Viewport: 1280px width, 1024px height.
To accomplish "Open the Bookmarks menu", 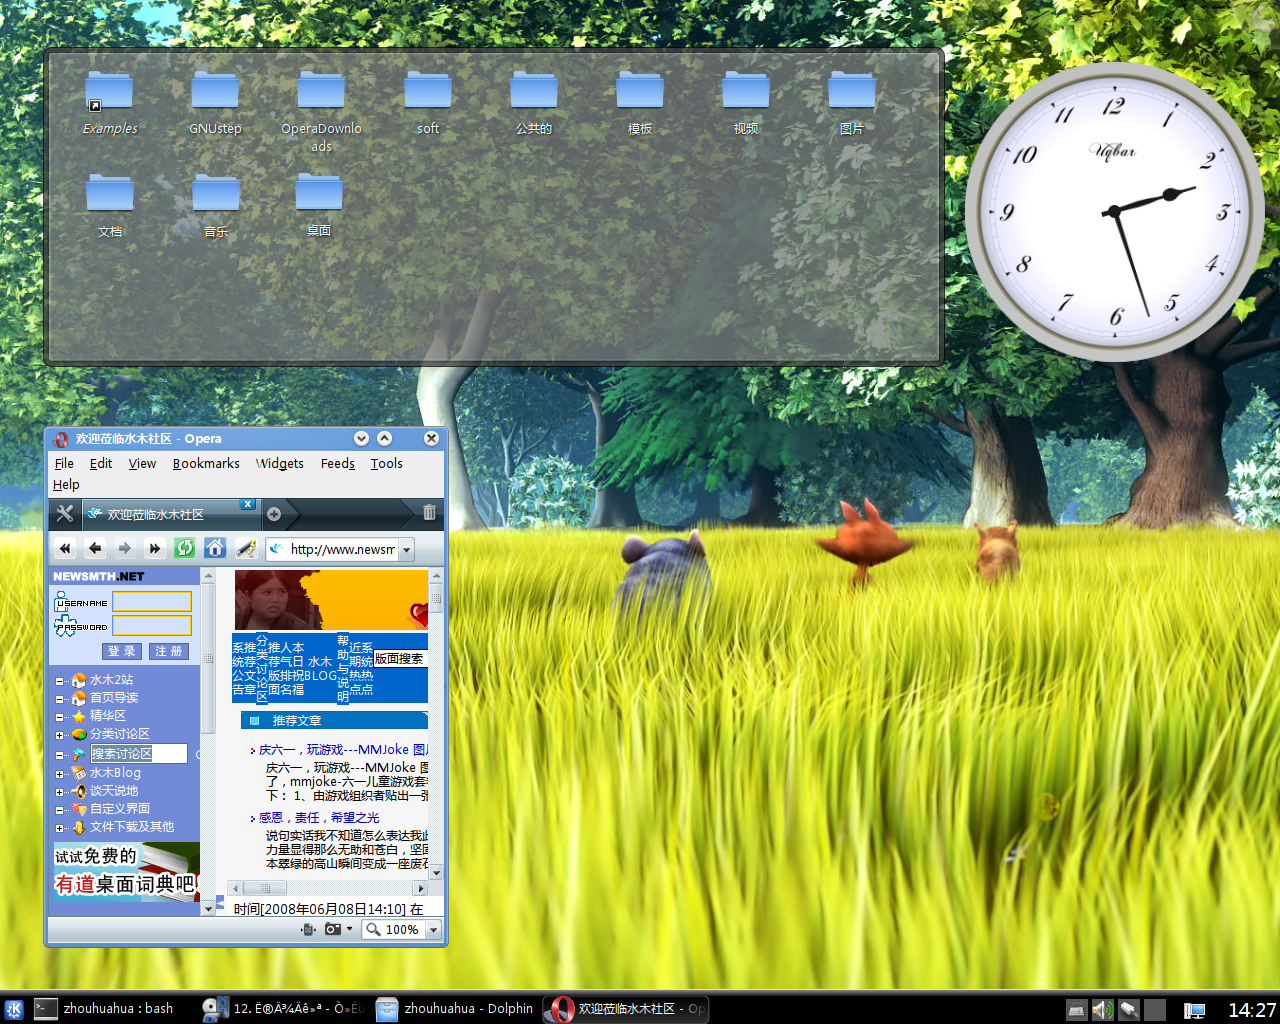I will coord(206,463).
